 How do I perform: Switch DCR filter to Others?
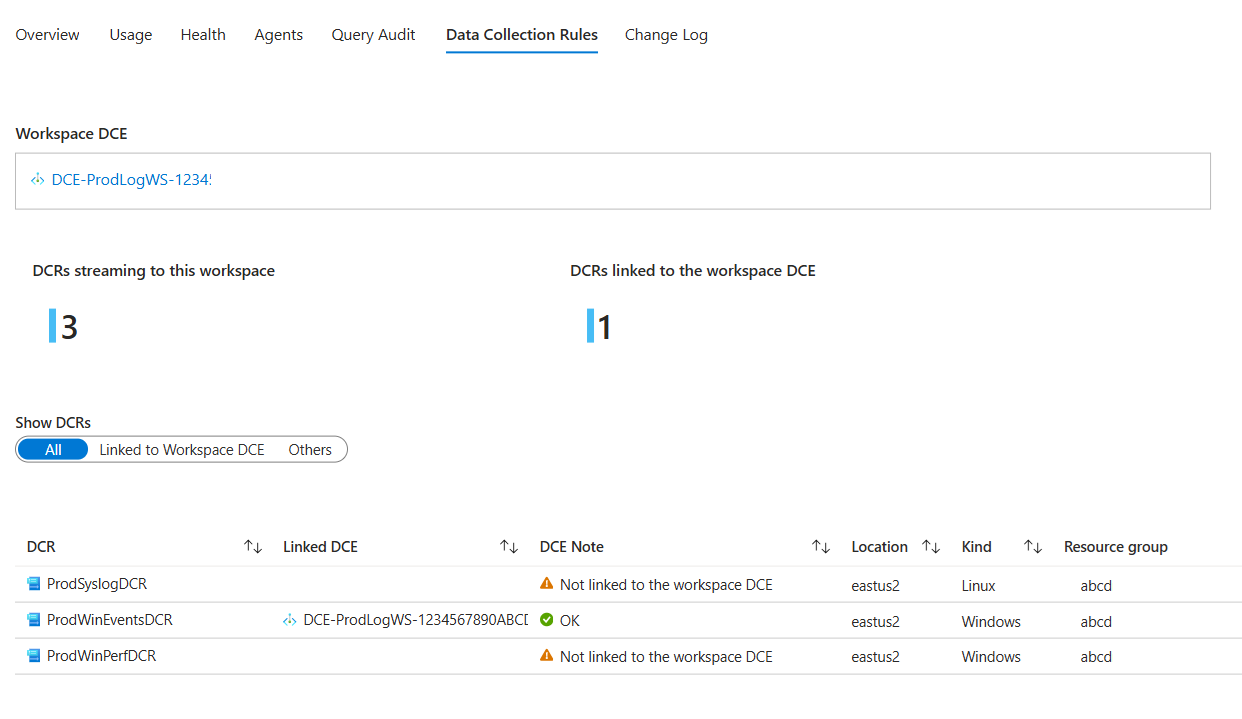[x=310, y=450]
